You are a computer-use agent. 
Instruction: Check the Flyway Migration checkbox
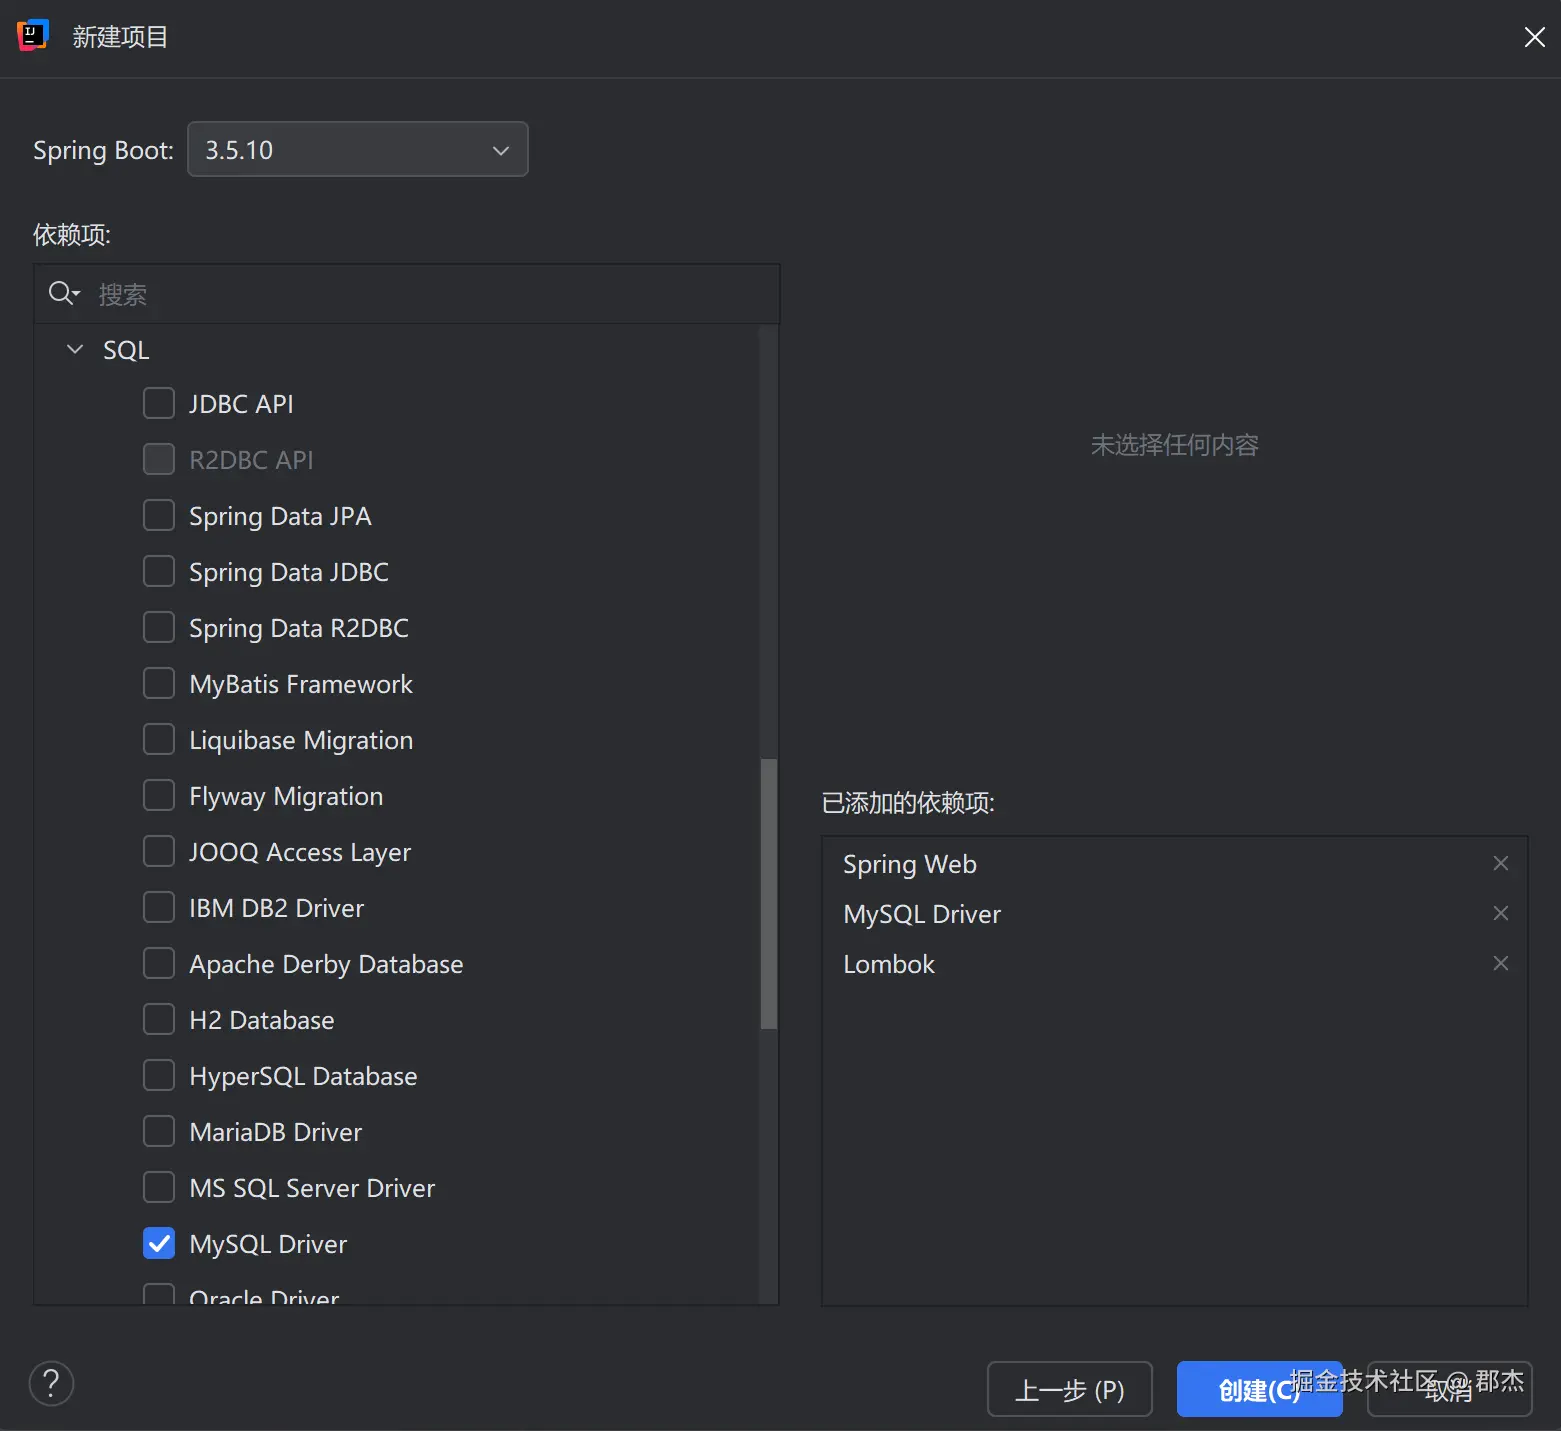[159, 795]
